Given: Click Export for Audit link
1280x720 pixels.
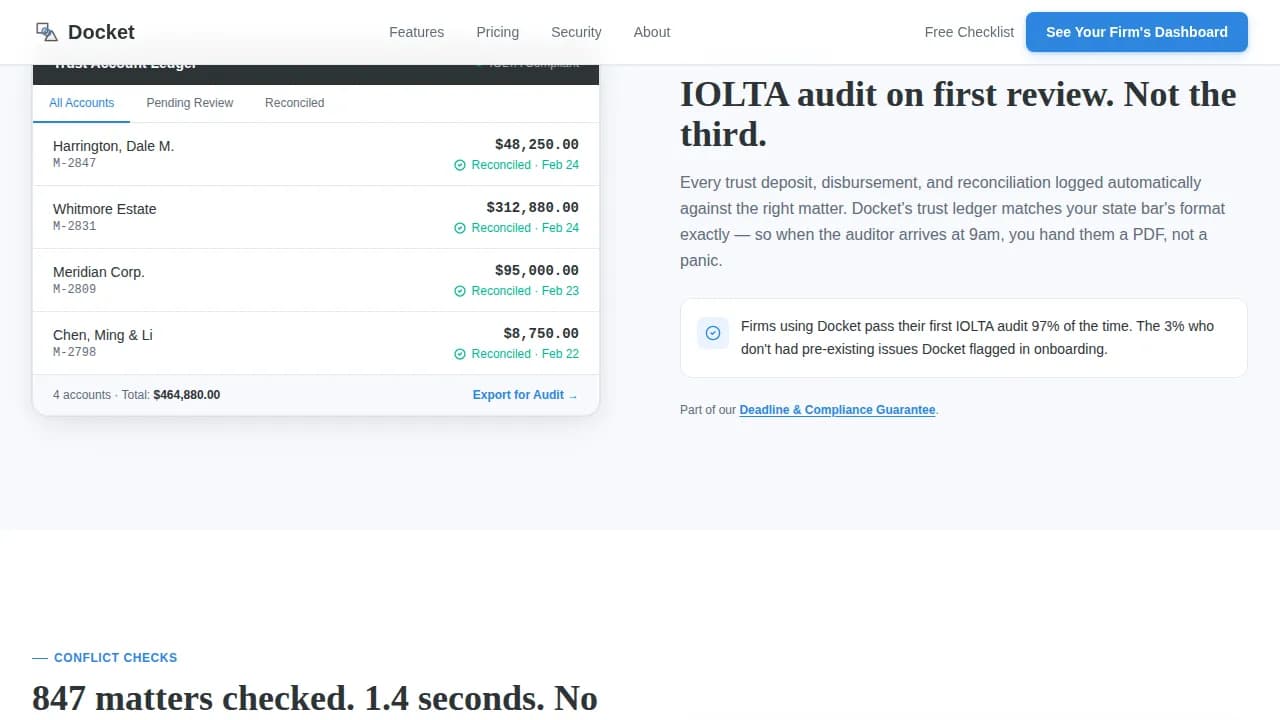Looking at the screenshot, I should point(525,395).
